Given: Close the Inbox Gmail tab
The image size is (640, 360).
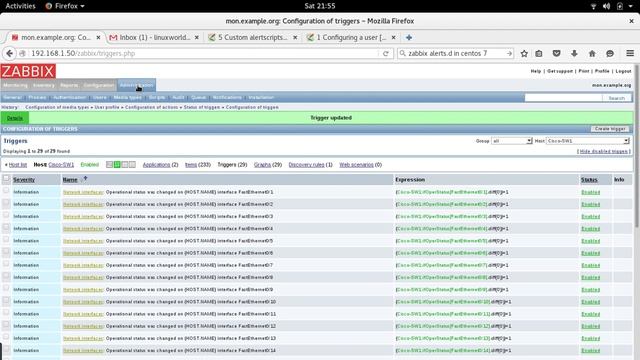Looking at the screenshot, I should coord(197,38).
